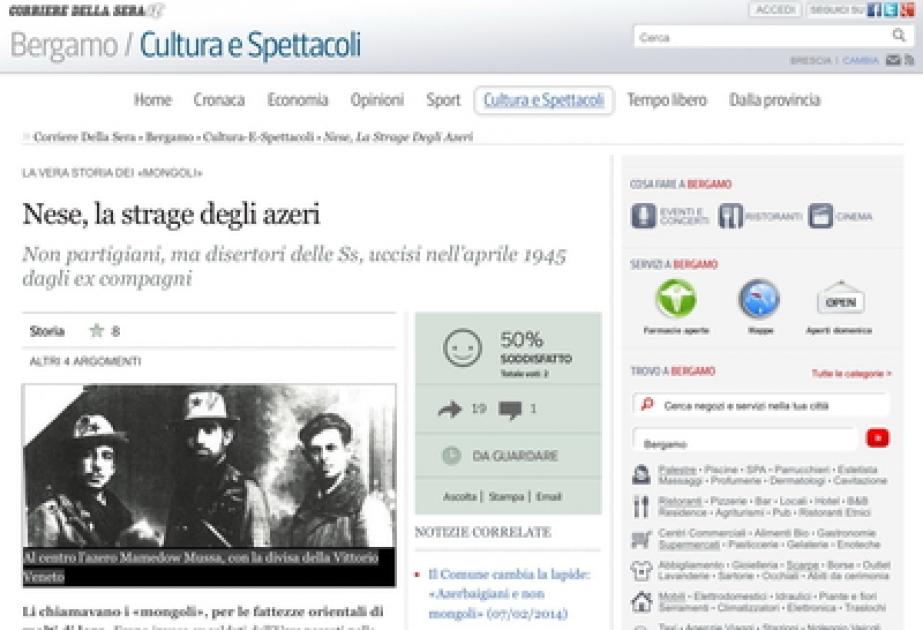Open the Cinema icon

[820, 216]
